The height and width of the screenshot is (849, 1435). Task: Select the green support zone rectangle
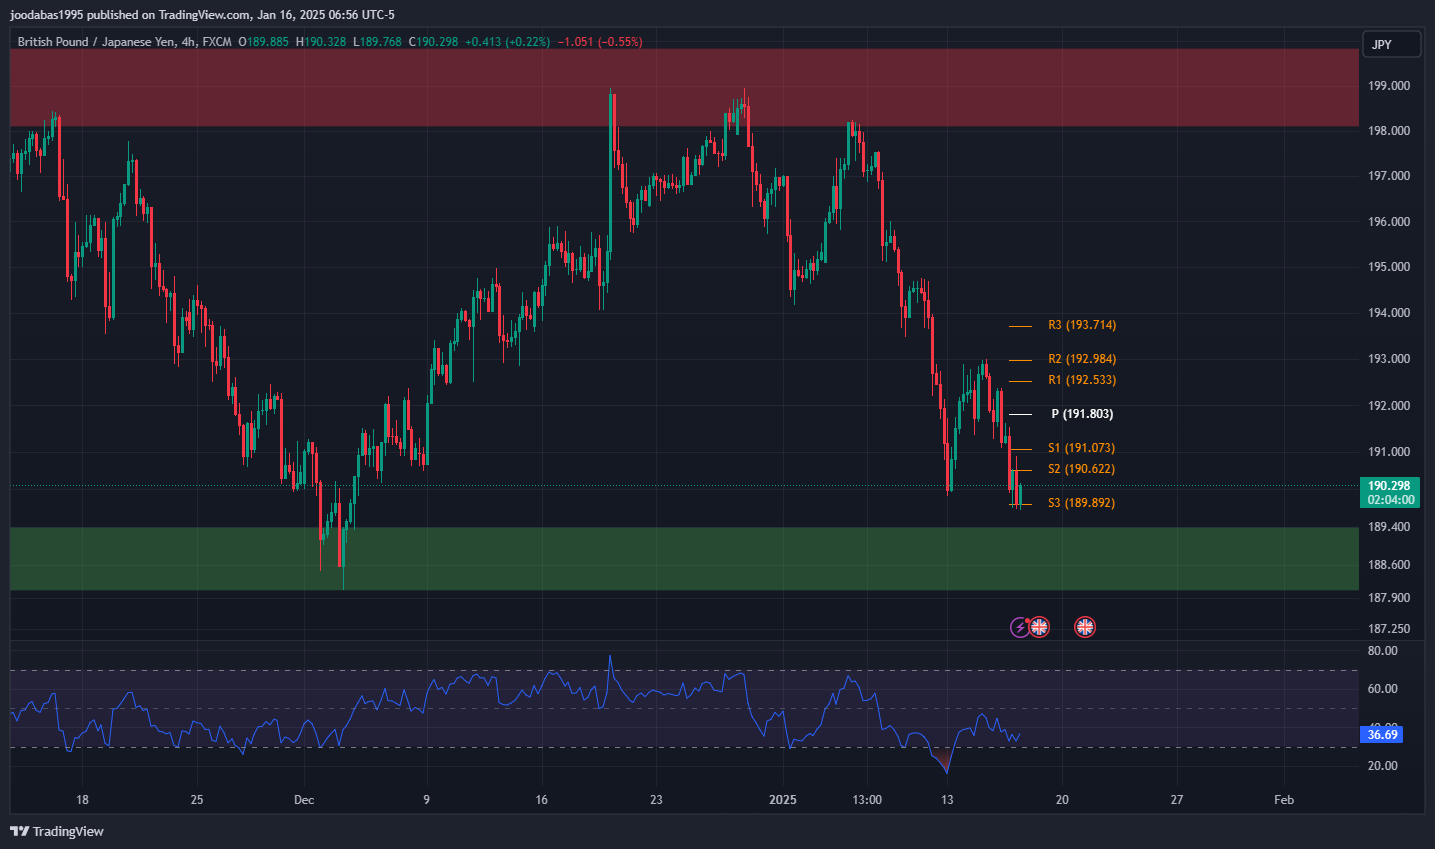(x=684, y=559)
